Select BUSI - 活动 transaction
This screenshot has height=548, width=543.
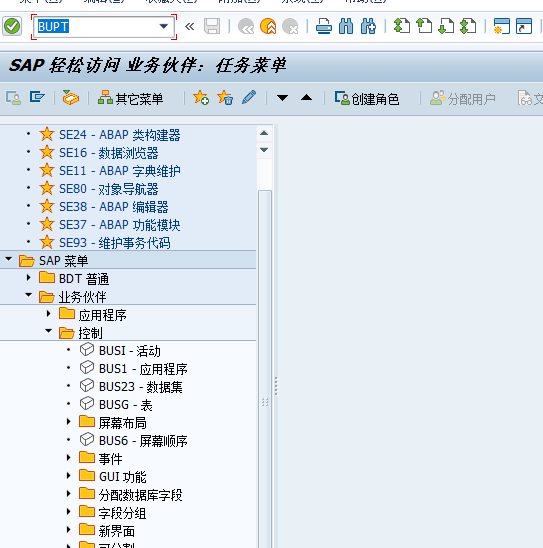(x=130, y=351)
